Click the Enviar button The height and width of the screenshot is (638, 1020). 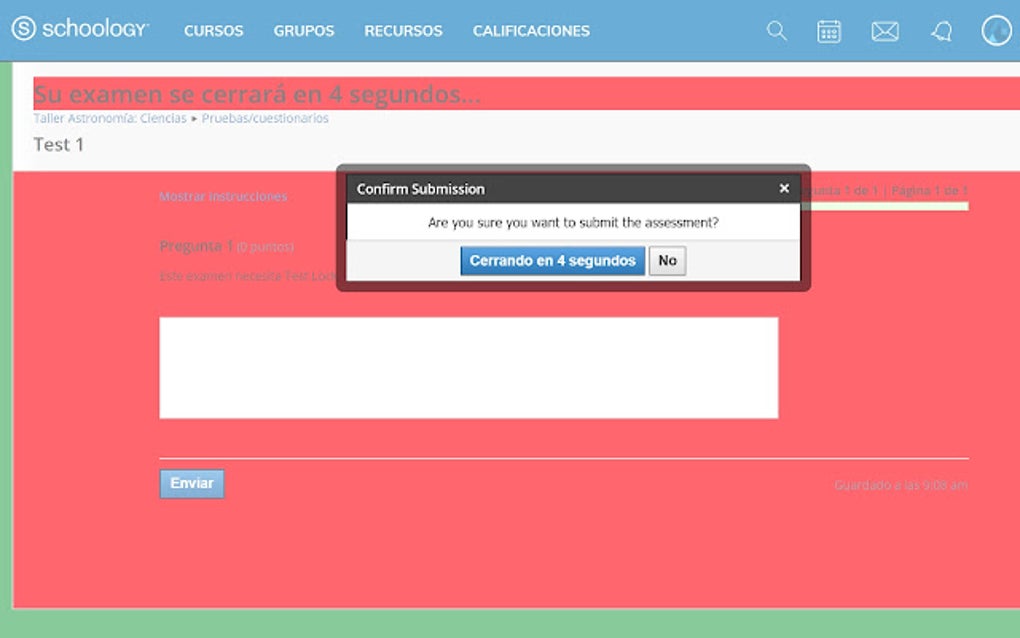click(191, 483)
